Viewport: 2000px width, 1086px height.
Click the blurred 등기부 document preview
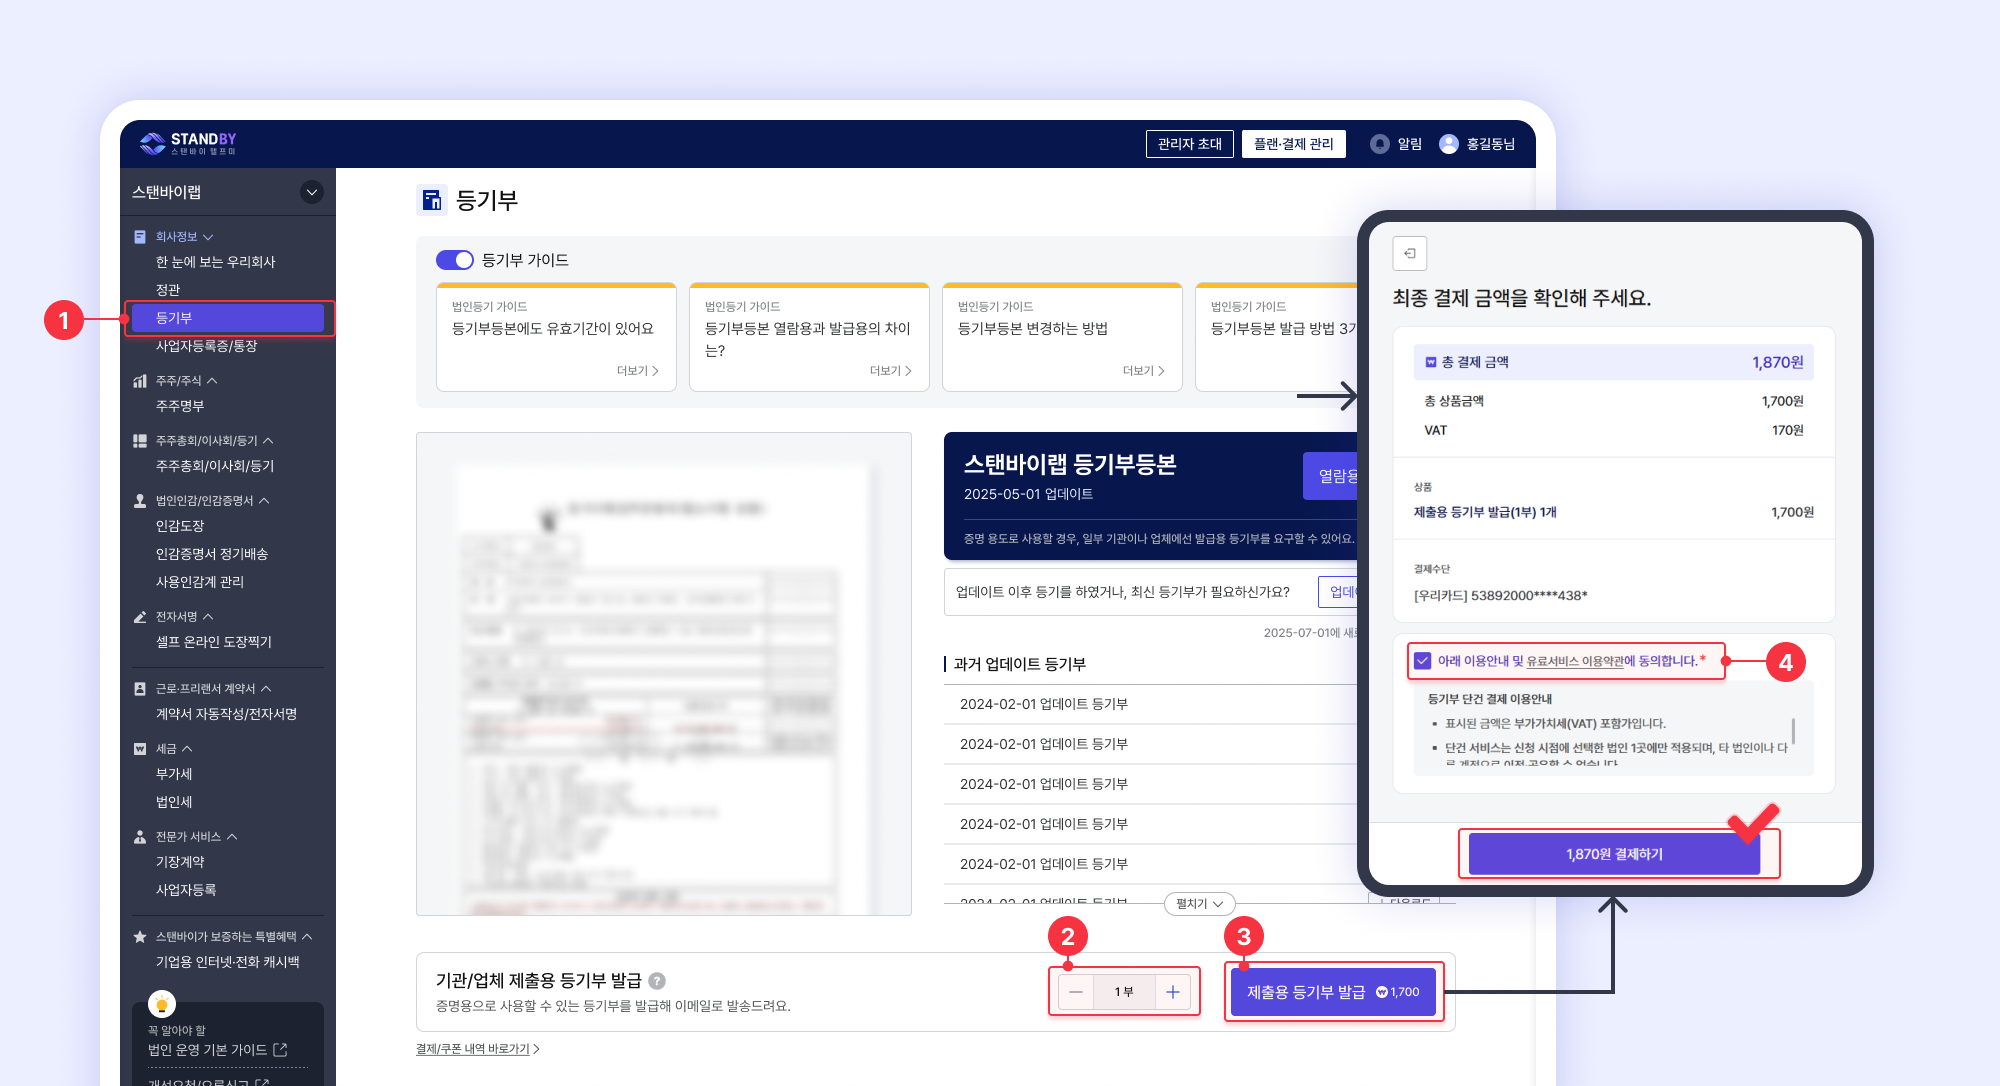tap(663, 673)
